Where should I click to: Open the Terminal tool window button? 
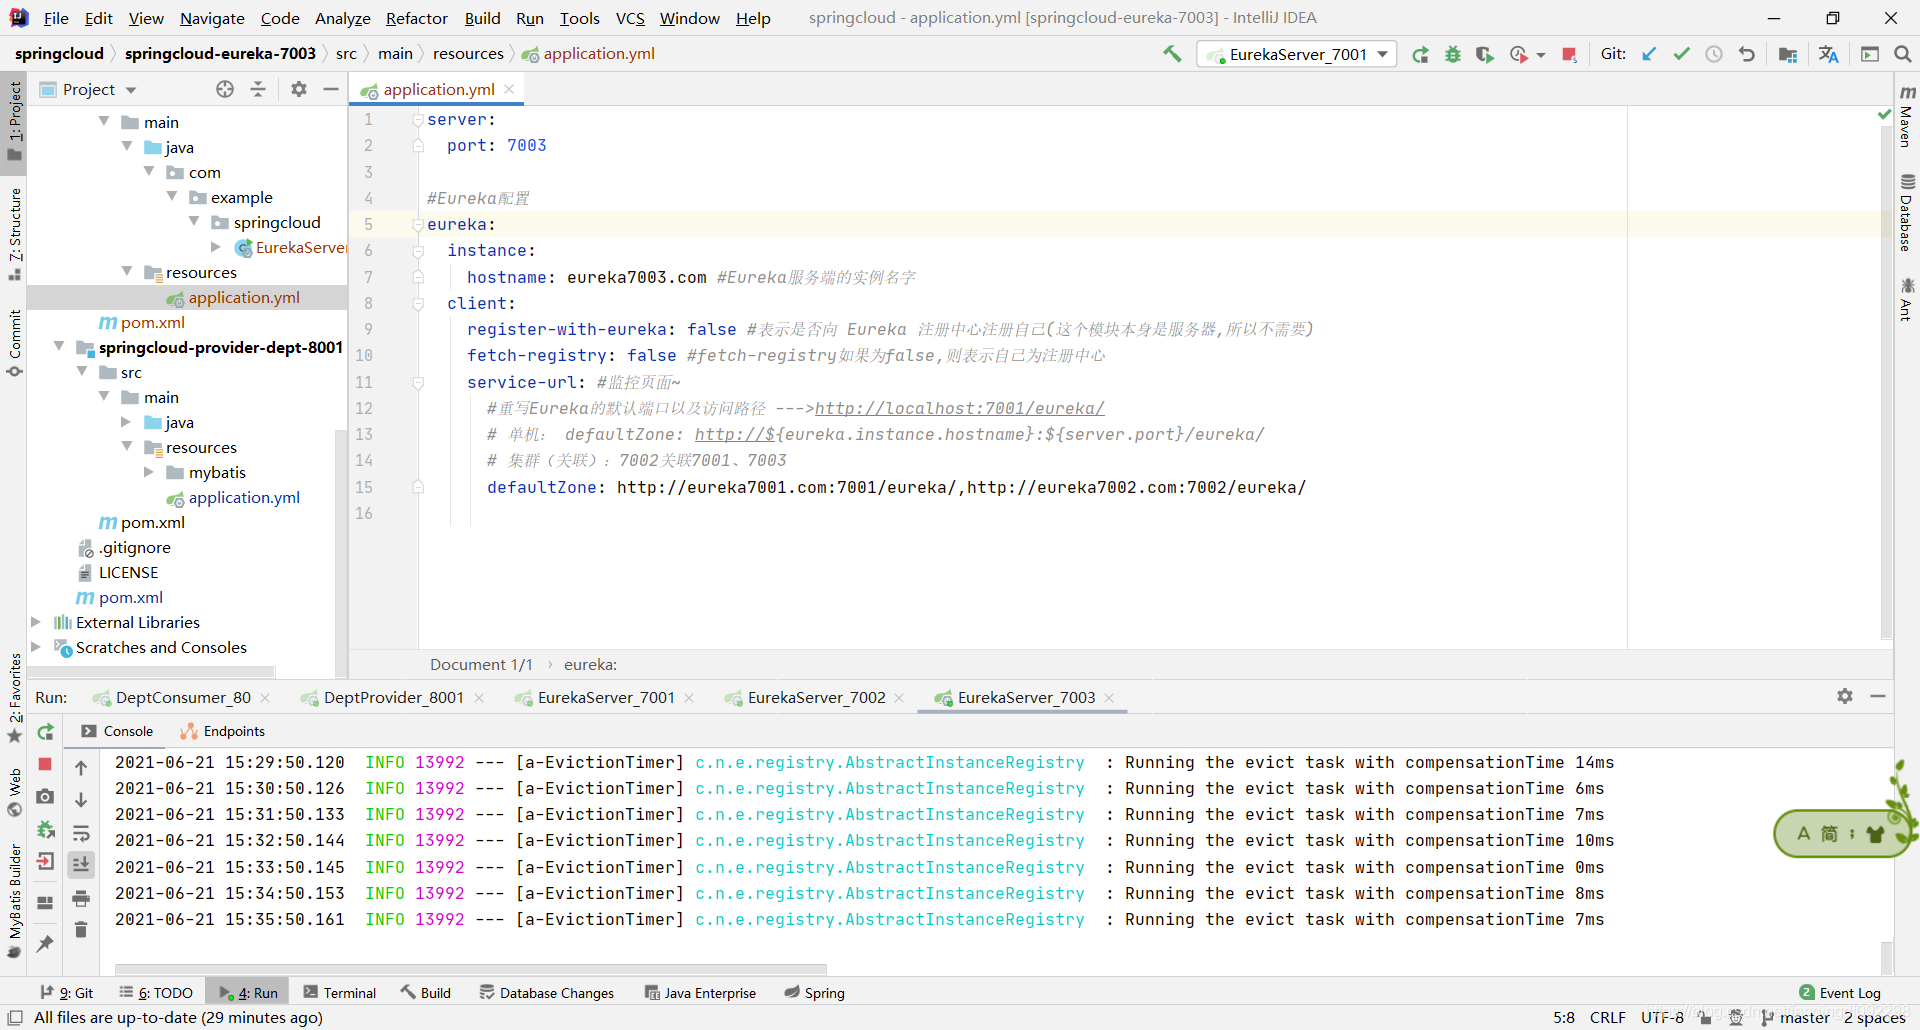pyautogui.click(x=340, y=992)
